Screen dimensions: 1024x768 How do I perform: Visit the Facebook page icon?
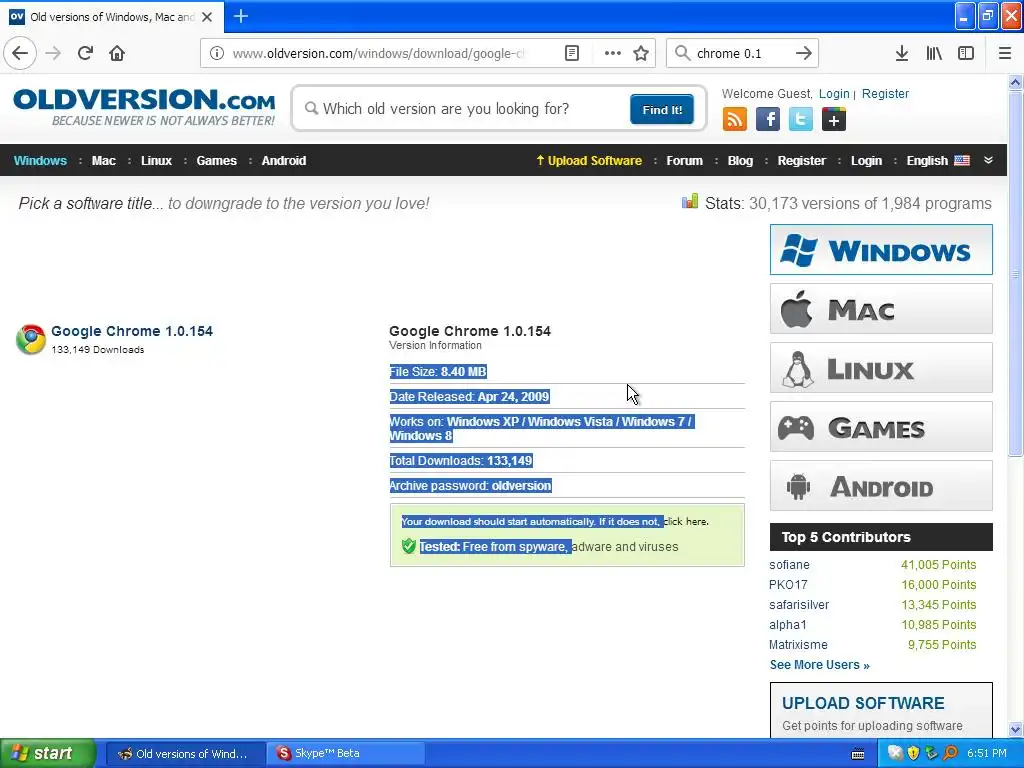[x=767, y=120]
